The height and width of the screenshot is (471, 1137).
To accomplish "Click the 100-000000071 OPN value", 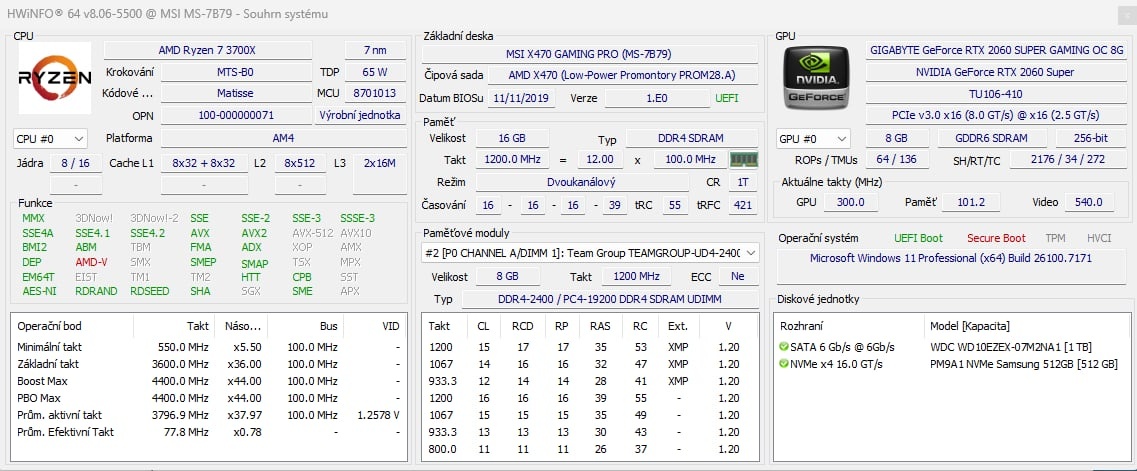I will coord(236,115).
